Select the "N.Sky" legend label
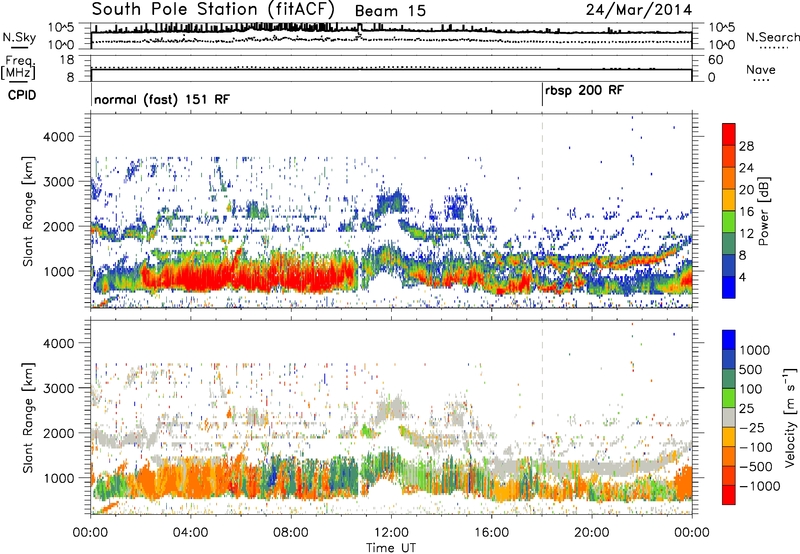Viewport: 800px width, 554px height. pos(19,37)
